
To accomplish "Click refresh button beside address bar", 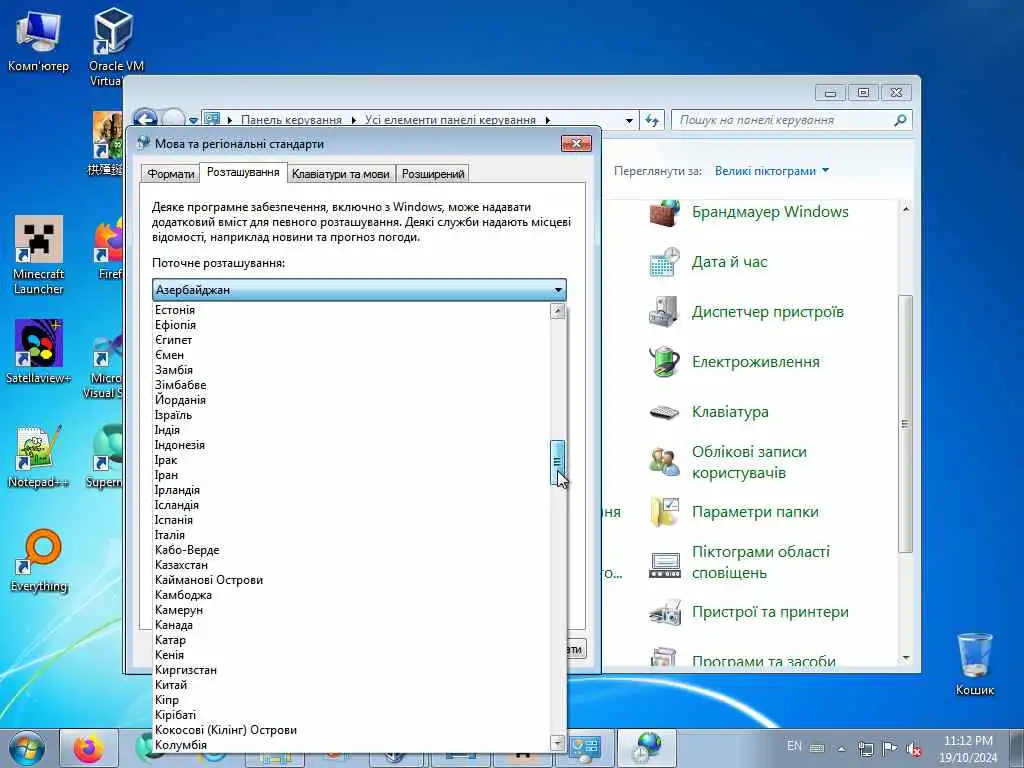I will [652, 120].
